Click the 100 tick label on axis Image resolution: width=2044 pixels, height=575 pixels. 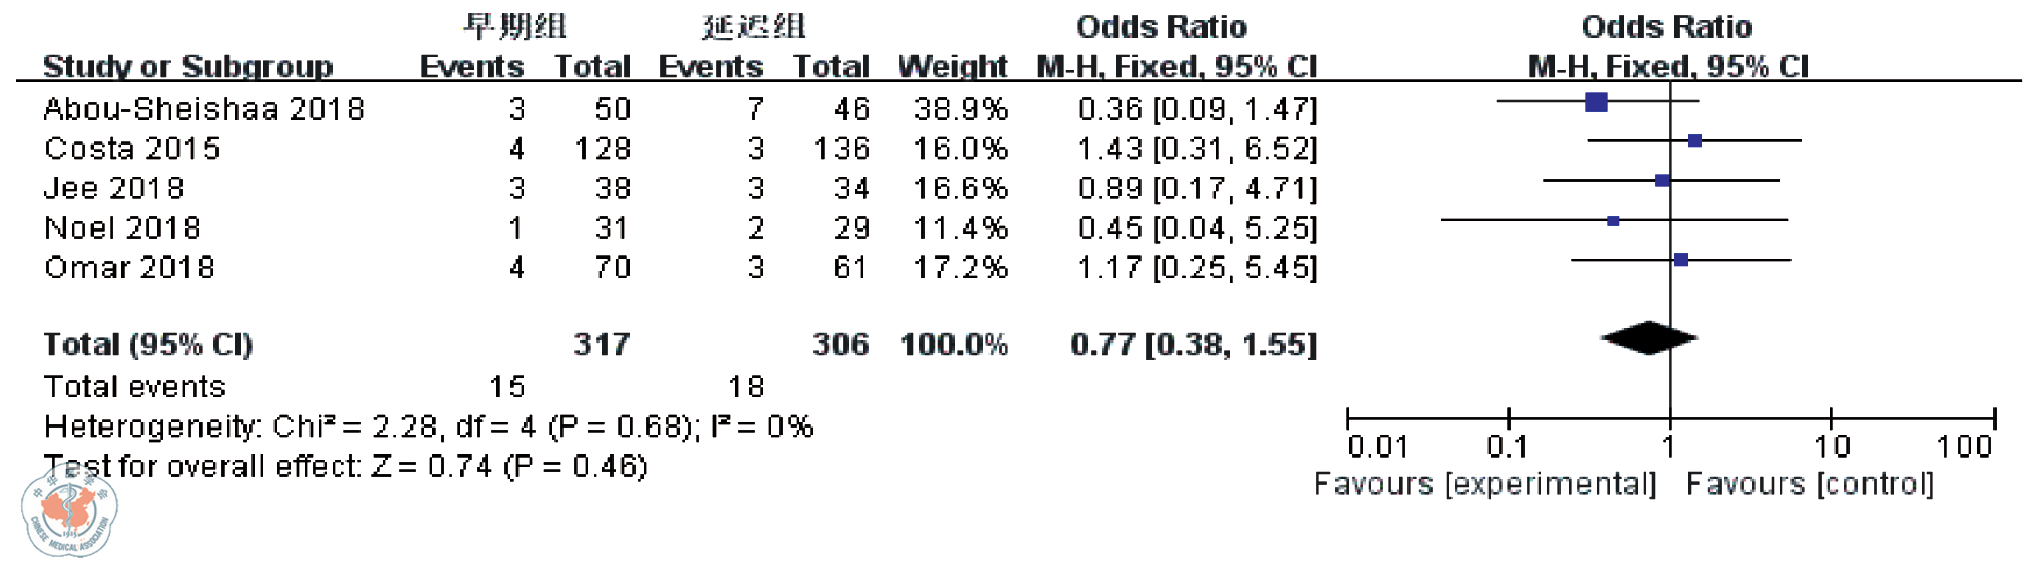[x=1964, y=446]
